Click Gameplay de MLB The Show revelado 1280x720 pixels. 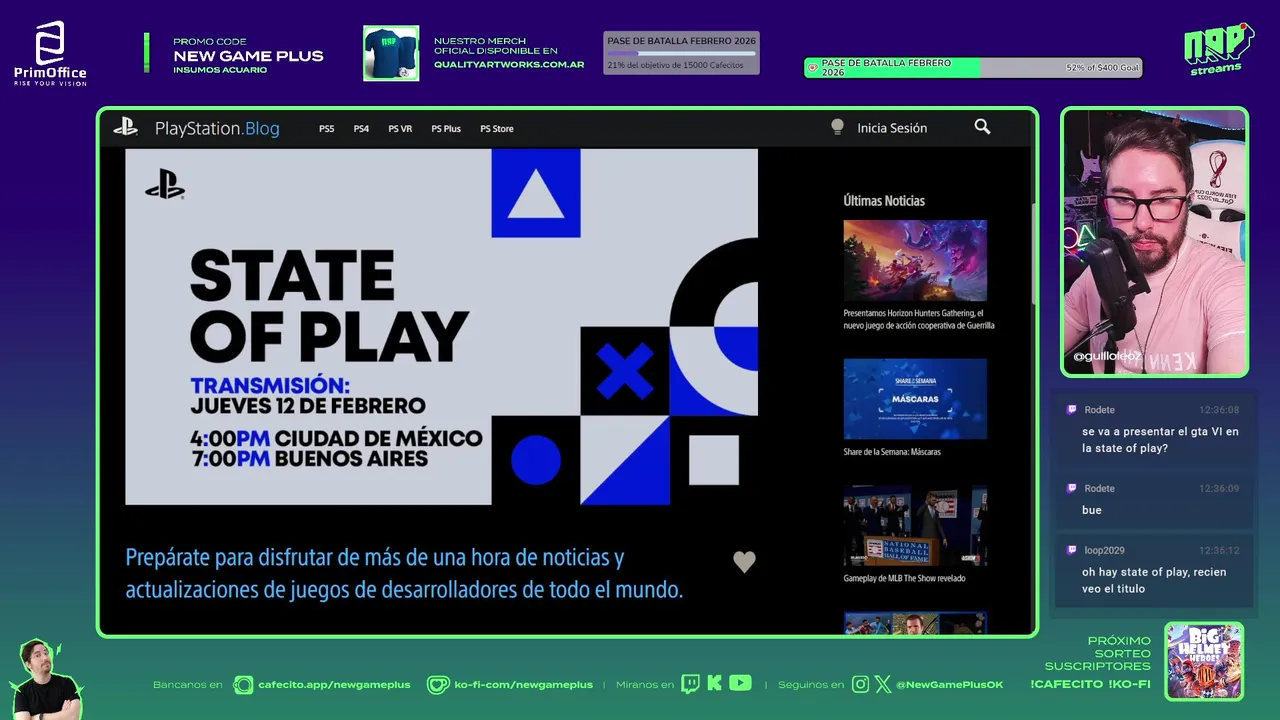point(904,579)
